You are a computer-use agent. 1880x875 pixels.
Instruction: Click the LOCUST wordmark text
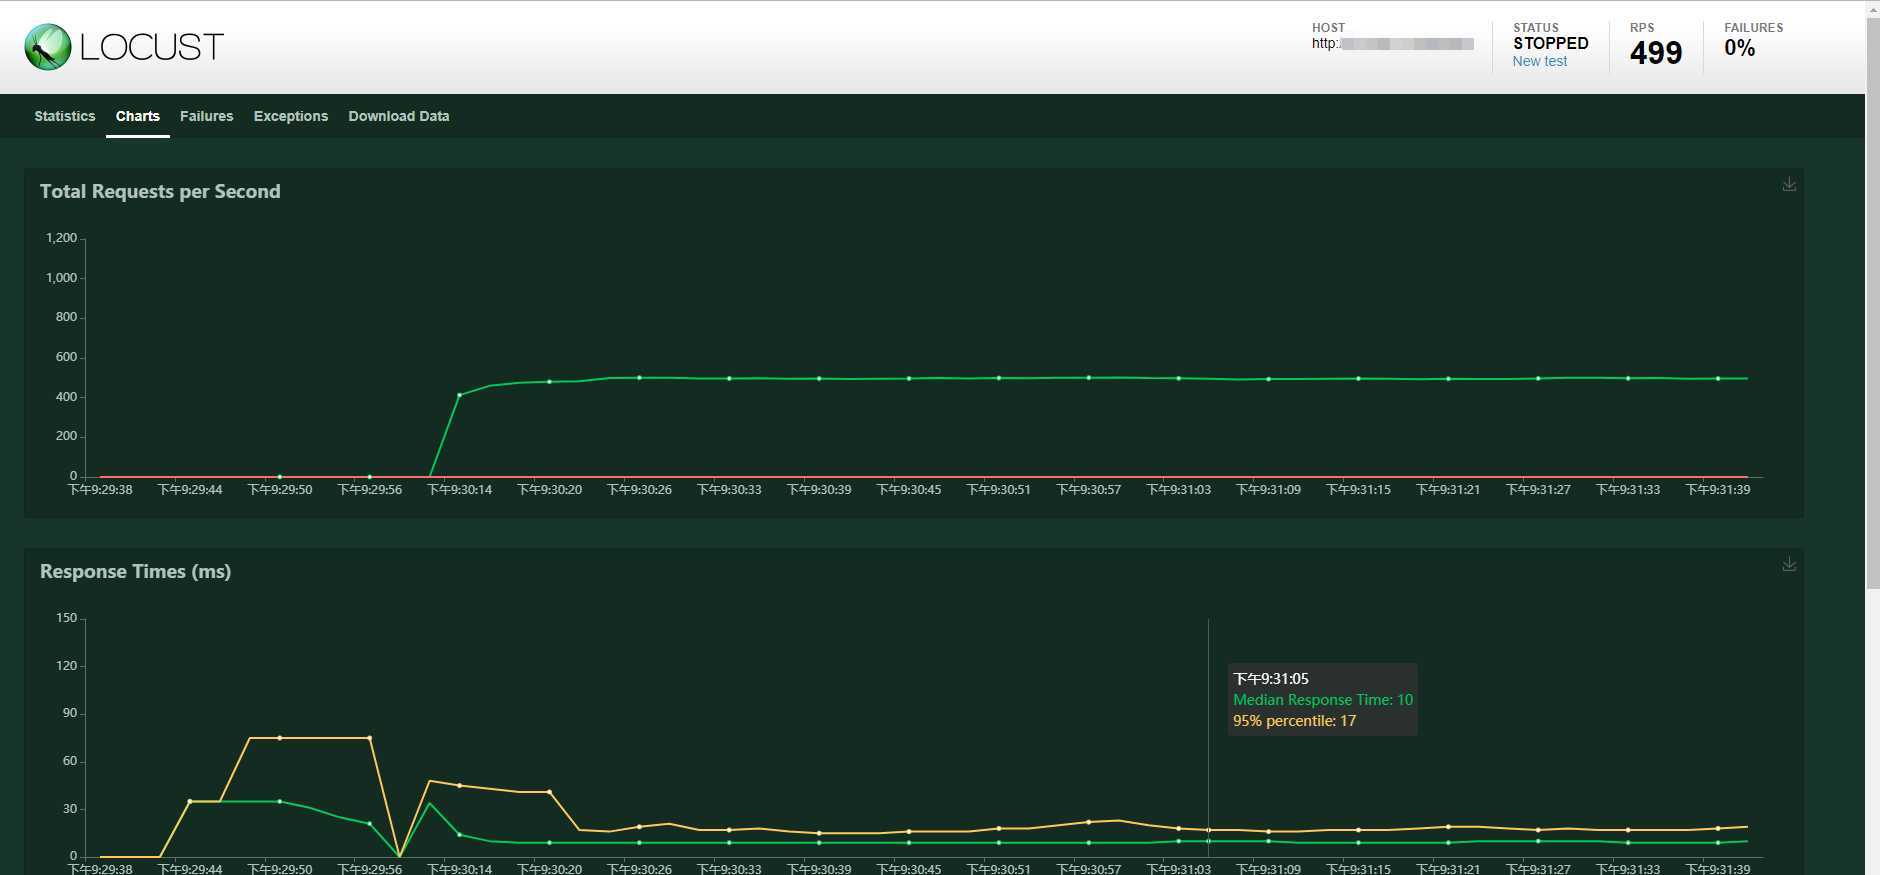pyautogui.click(x=152, y=47)
